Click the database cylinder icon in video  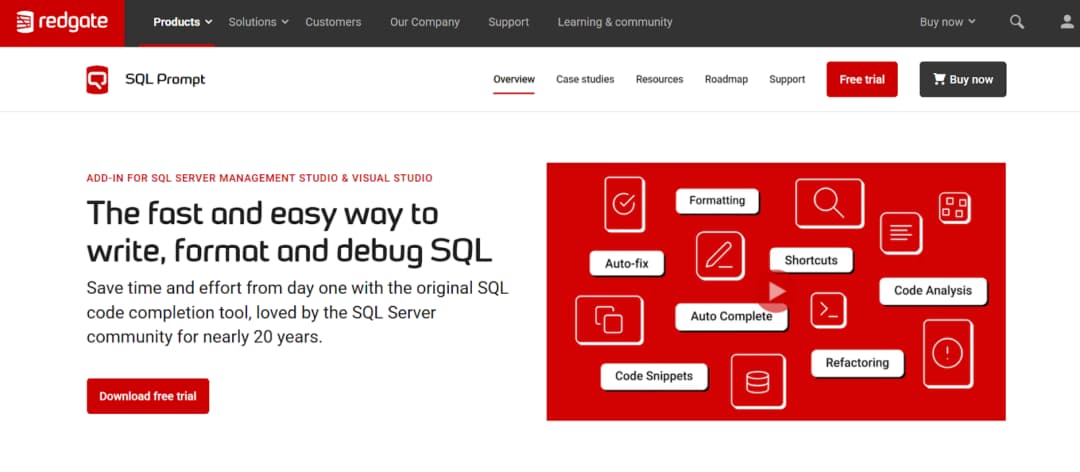tap(758, 381)
